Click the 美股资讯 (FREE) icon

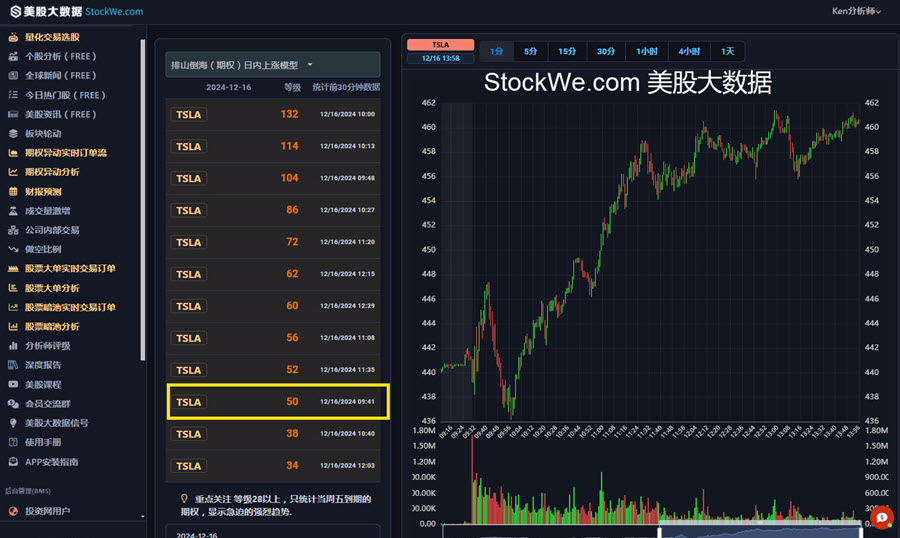point(13,114)
